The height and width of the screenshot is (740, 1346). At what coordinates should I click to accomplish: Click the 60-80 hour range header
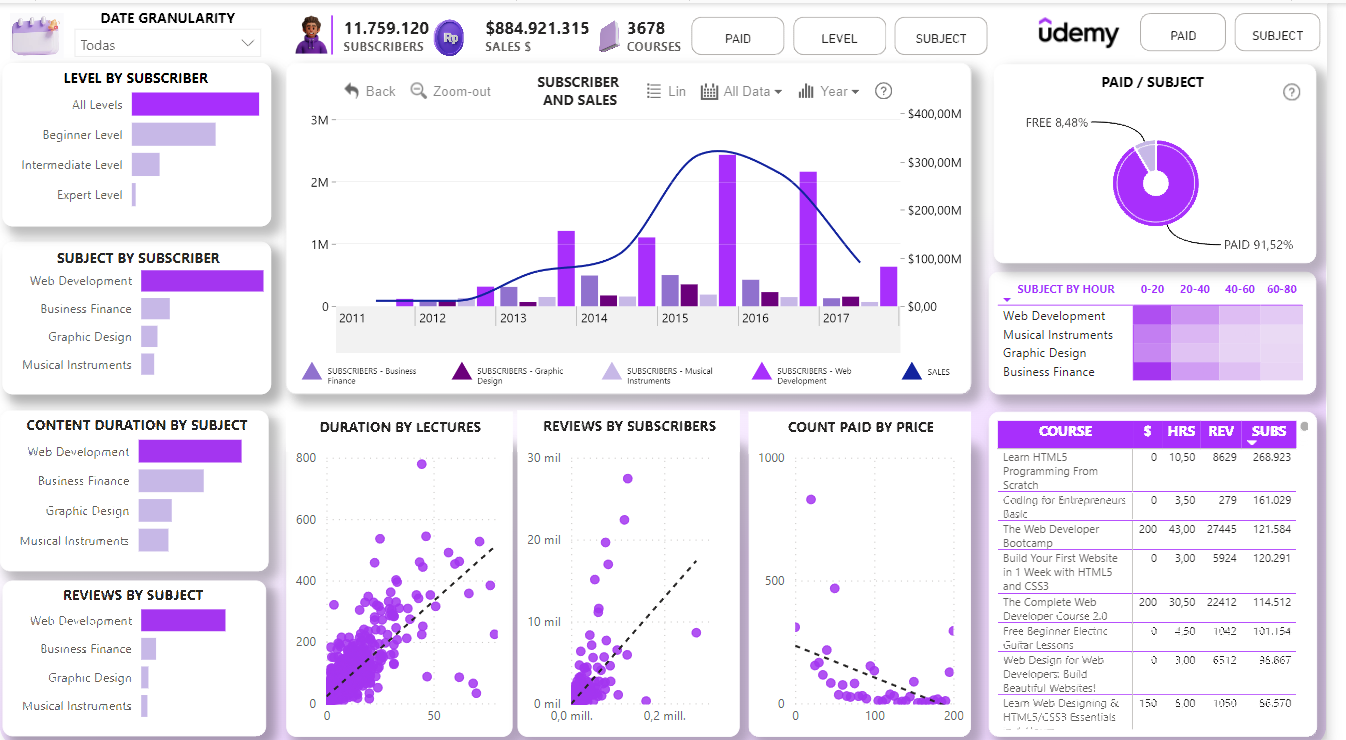(1281, 289)
